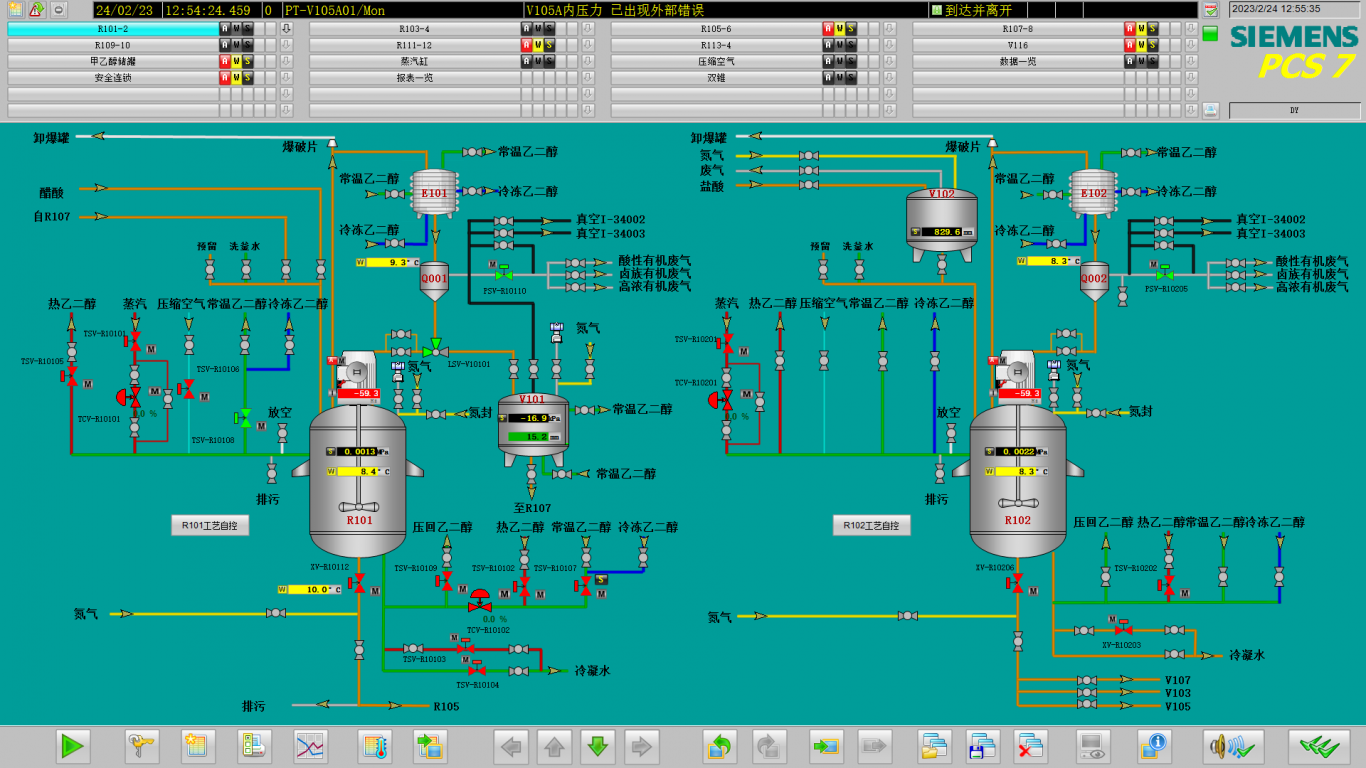The image size is (1366, 768).
Task: Open the 双锥 area button
Action: [x=716, y=77]
